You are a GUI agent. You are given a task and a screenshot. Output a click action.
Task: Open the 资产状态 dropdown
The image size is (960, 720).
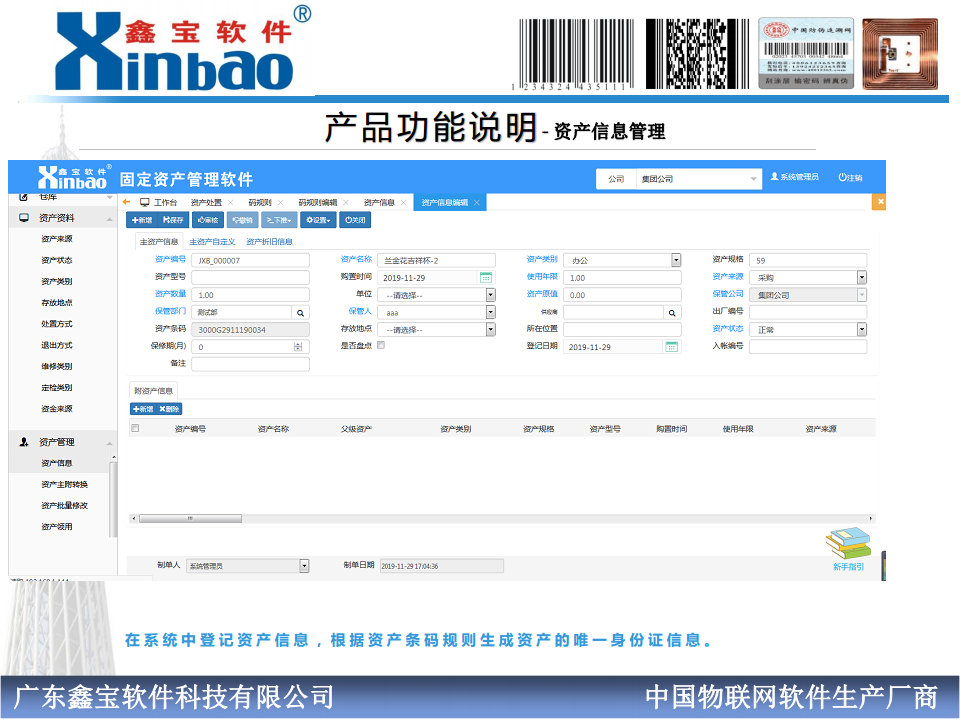862,329
